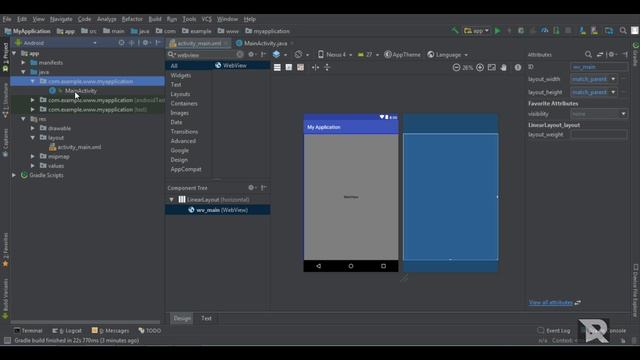Open the API 27 version dropdown
Screen dimensions: 640x360
point(368,54)
